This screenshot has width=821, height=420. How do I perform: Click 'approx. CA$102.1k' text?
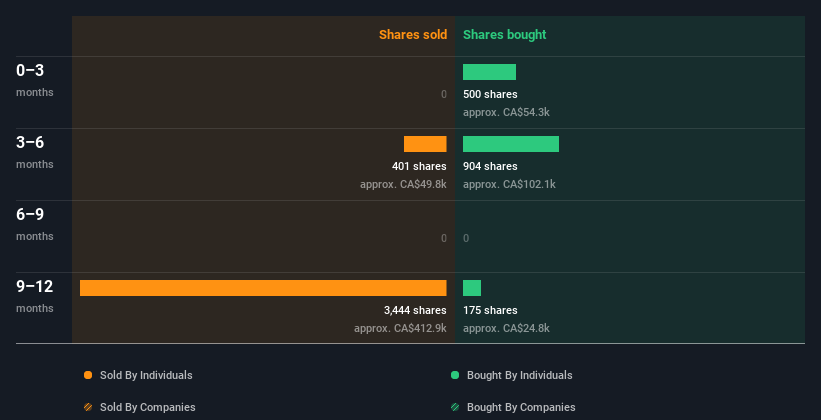(x=509, y=184)
